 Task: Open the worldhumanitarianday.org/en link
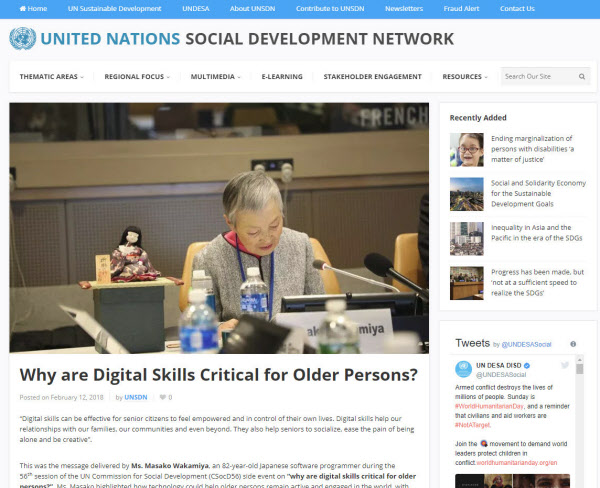coord(517,463)
